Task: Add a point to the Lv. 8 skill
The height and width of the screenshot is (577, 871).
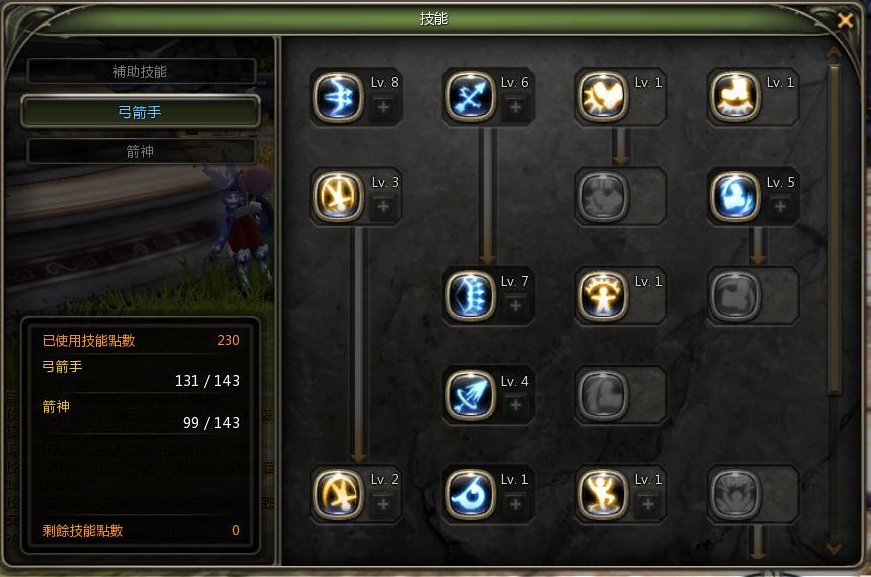Action: click(383, 107)
